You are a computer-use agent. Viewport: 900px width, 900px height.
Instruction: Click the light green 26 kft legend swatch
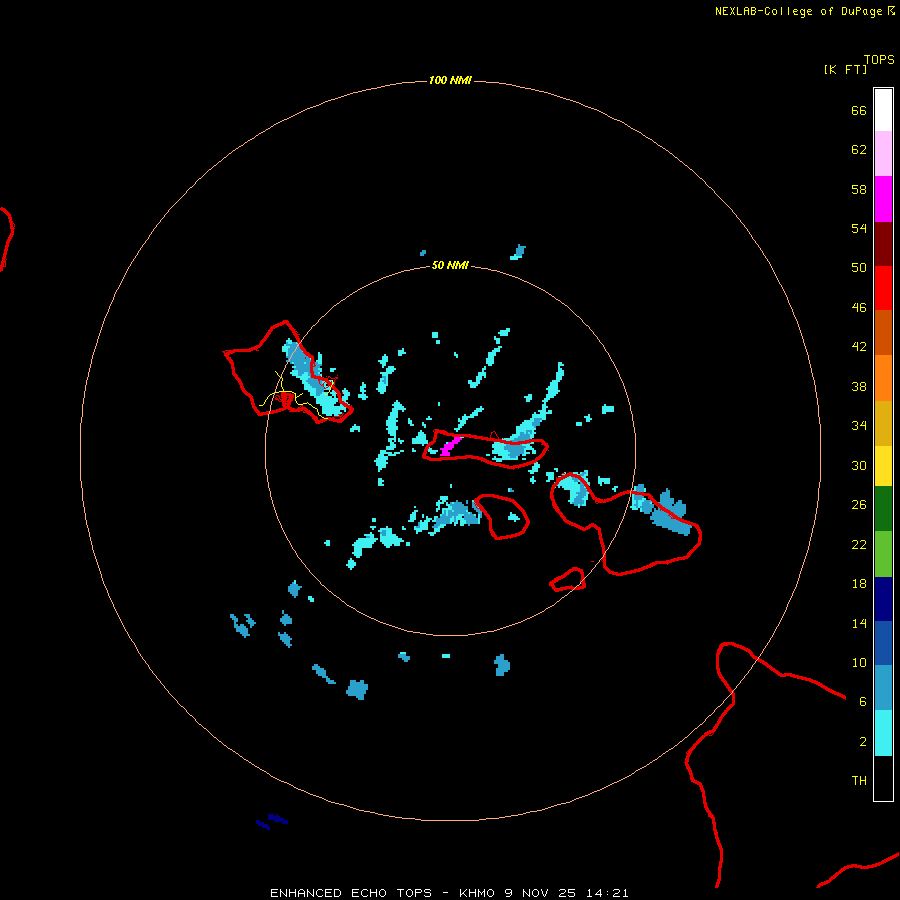click(x=883, y=554)
